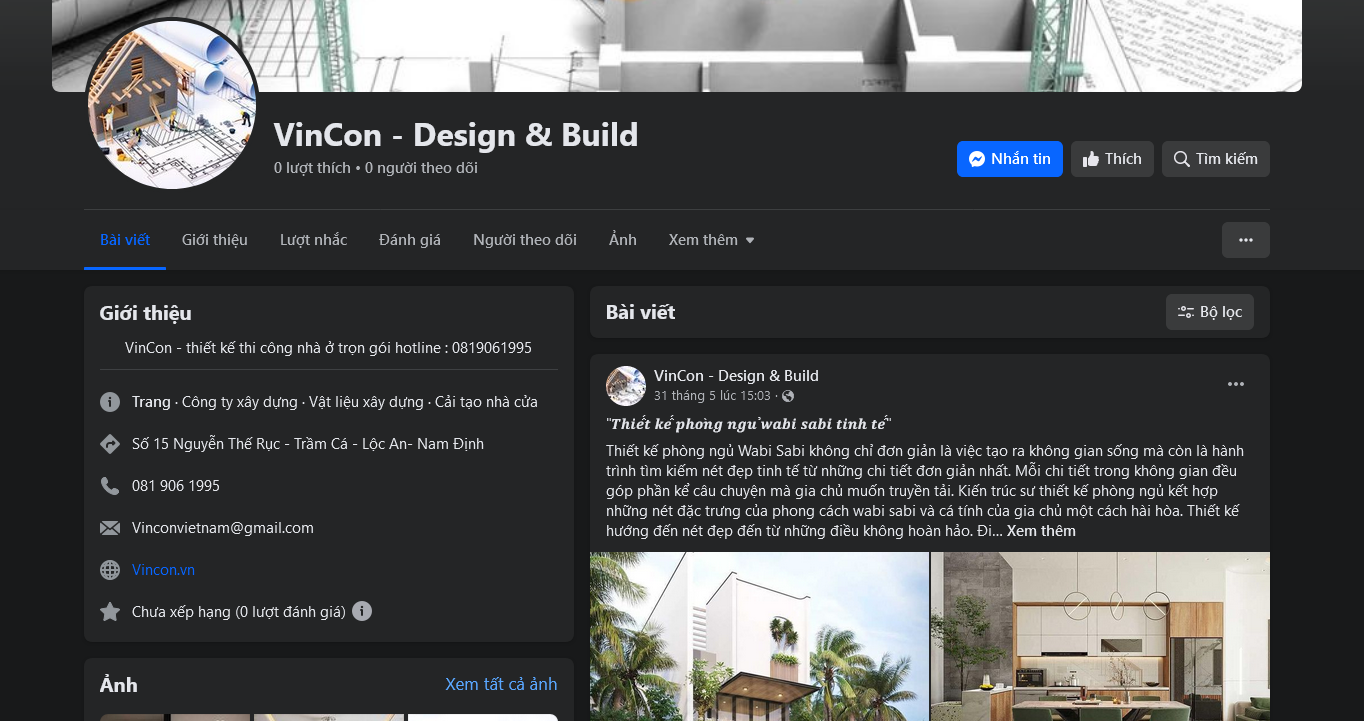The height and width of the screenshot is (721, 1364).
Task: Click the globe icon beside Vincon.vn
Action: pos(110,570)
